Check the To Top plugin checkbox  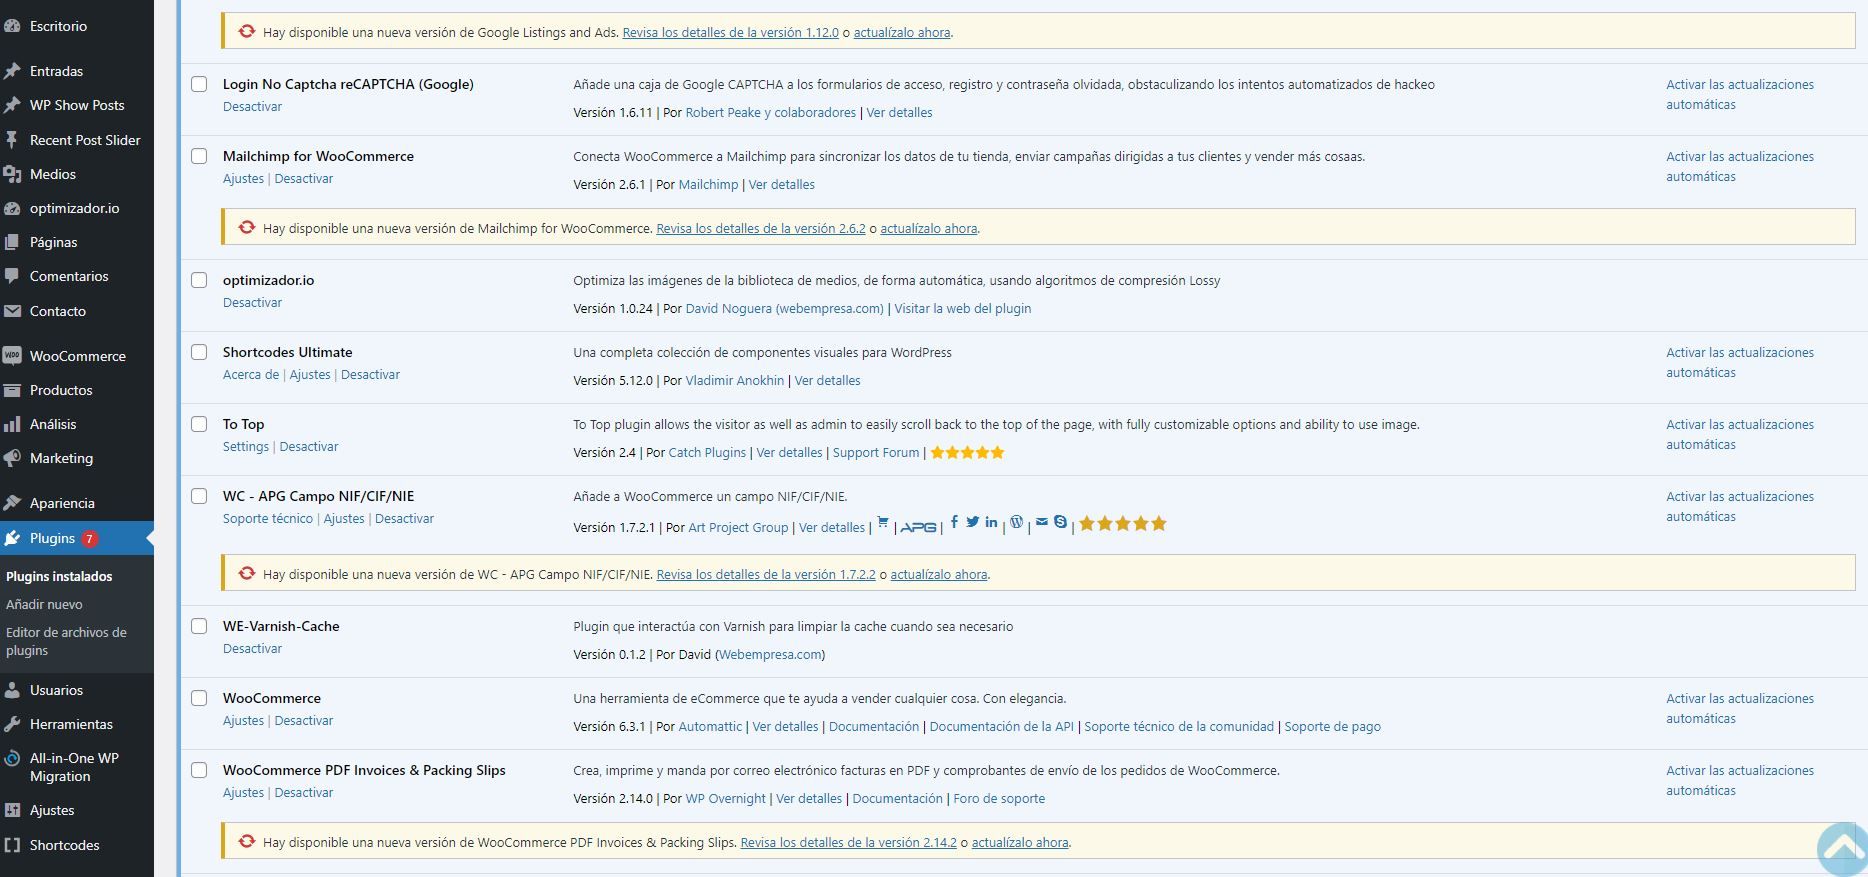199,424
